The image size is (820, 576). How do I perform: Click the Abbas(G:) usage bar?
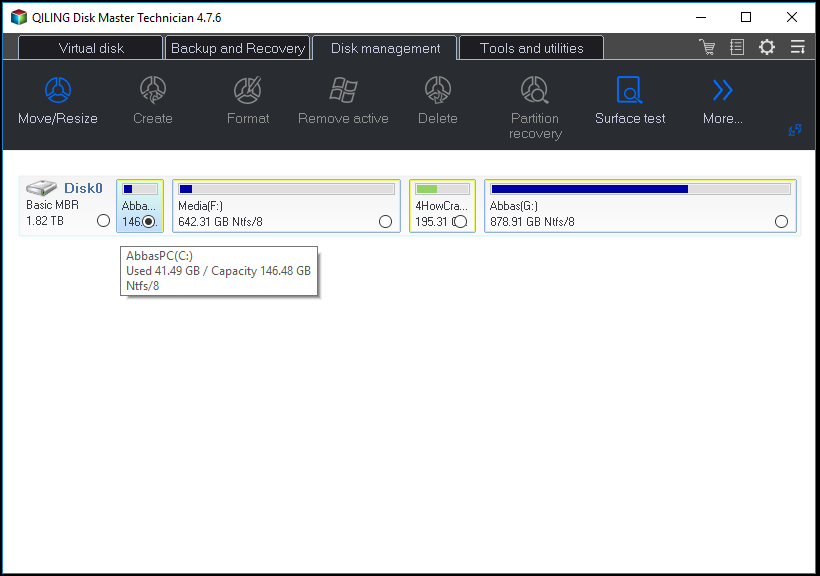pyautogui.click(x=641, y=189)
